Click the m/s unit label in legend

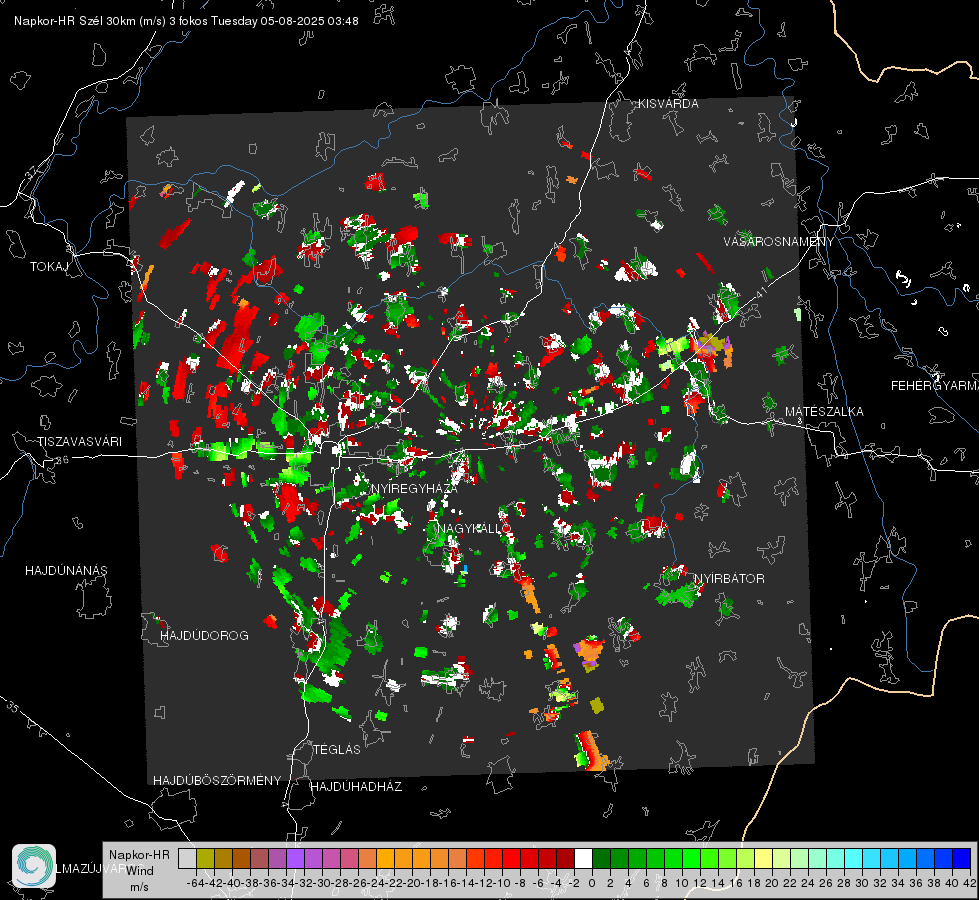139,887
